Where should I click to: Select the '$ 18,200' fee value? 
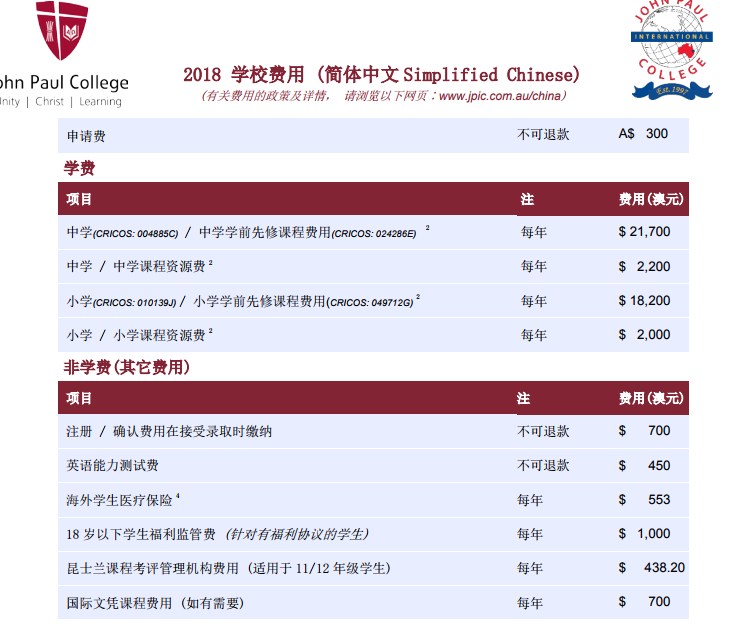click(x=644, y=301)
